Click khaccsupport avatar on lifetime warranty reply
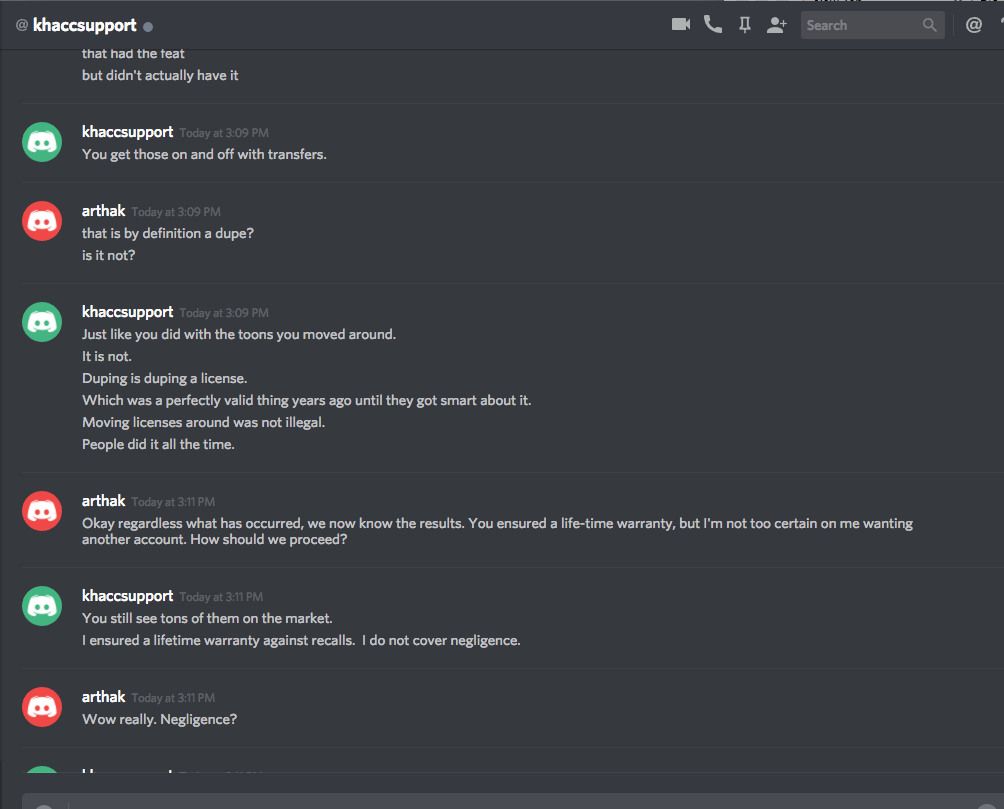 42,605
